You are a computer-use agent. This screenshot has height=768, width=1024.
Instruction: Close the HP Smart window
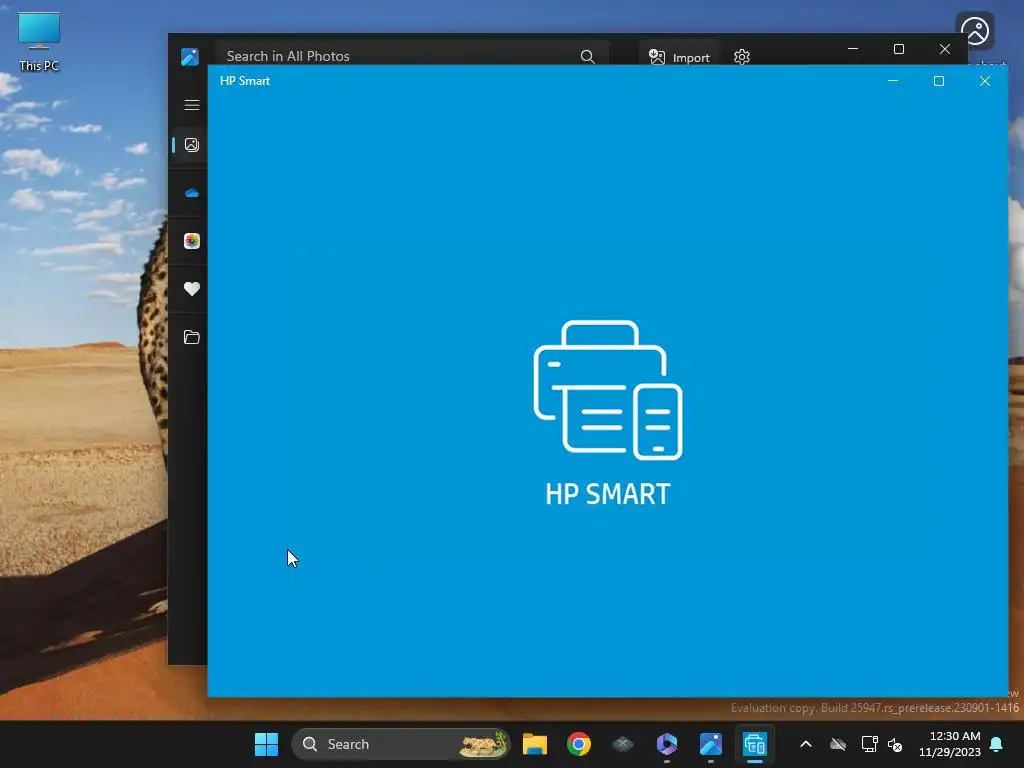point(984,81)
